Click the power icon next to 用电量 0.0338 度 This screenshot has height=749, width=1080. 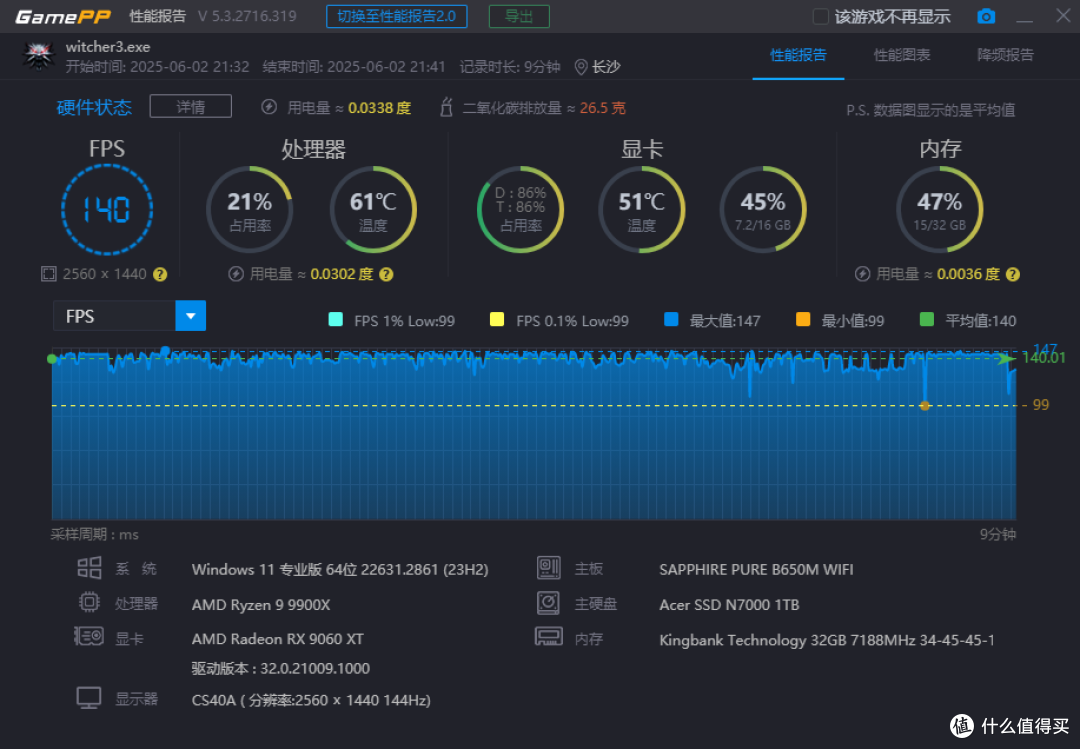tap(269, 107)
